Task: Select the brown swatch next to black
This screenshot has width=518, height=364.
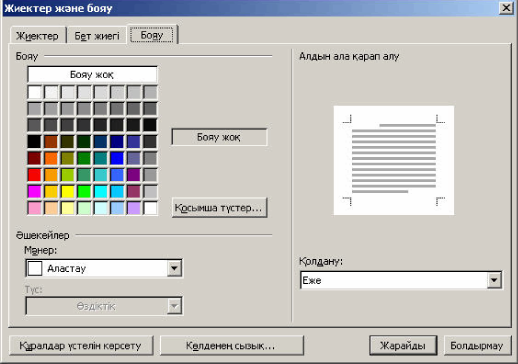Action: click(x=51, y=141)
